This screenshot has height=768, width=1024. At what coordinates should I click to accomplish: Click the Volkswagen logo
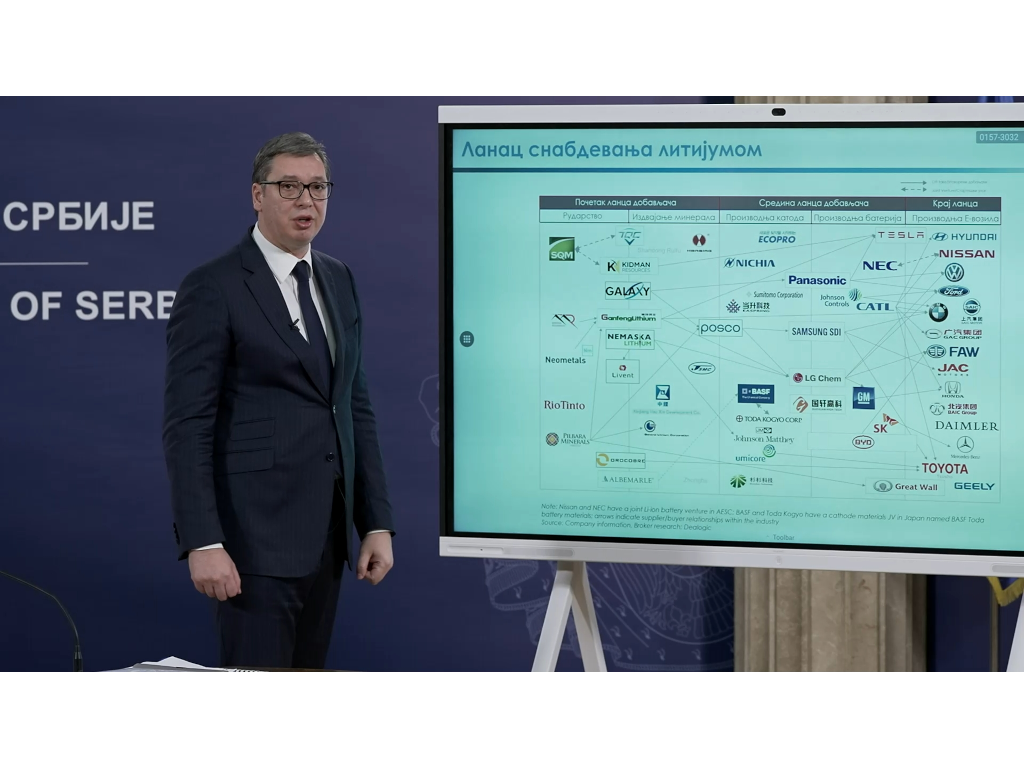(x=954, y=272)
